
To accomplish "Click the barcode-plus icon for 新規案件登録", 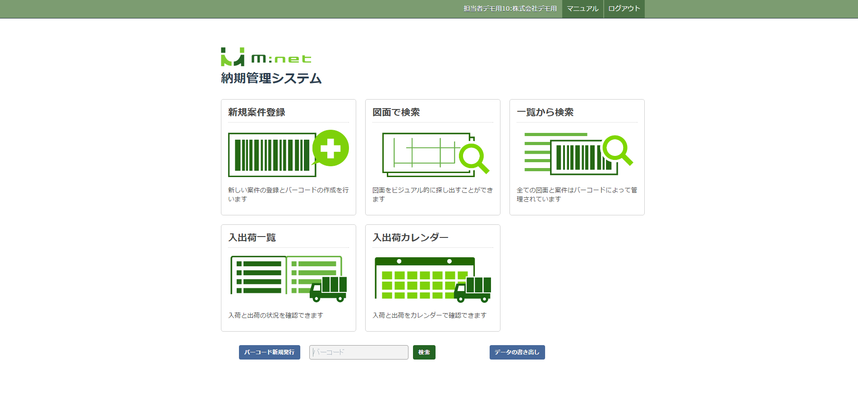I will pos(288,154).
